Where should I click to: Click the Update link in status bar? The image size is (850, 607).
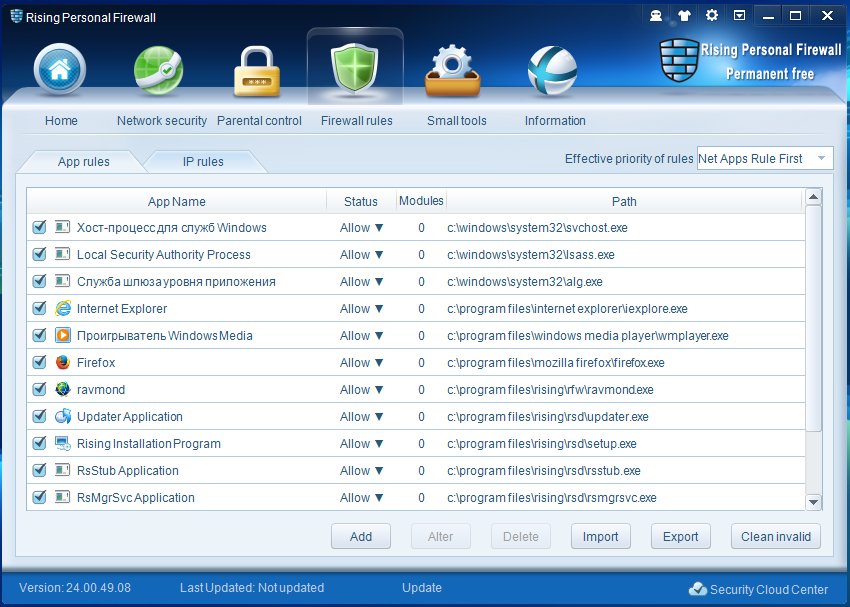422,587
